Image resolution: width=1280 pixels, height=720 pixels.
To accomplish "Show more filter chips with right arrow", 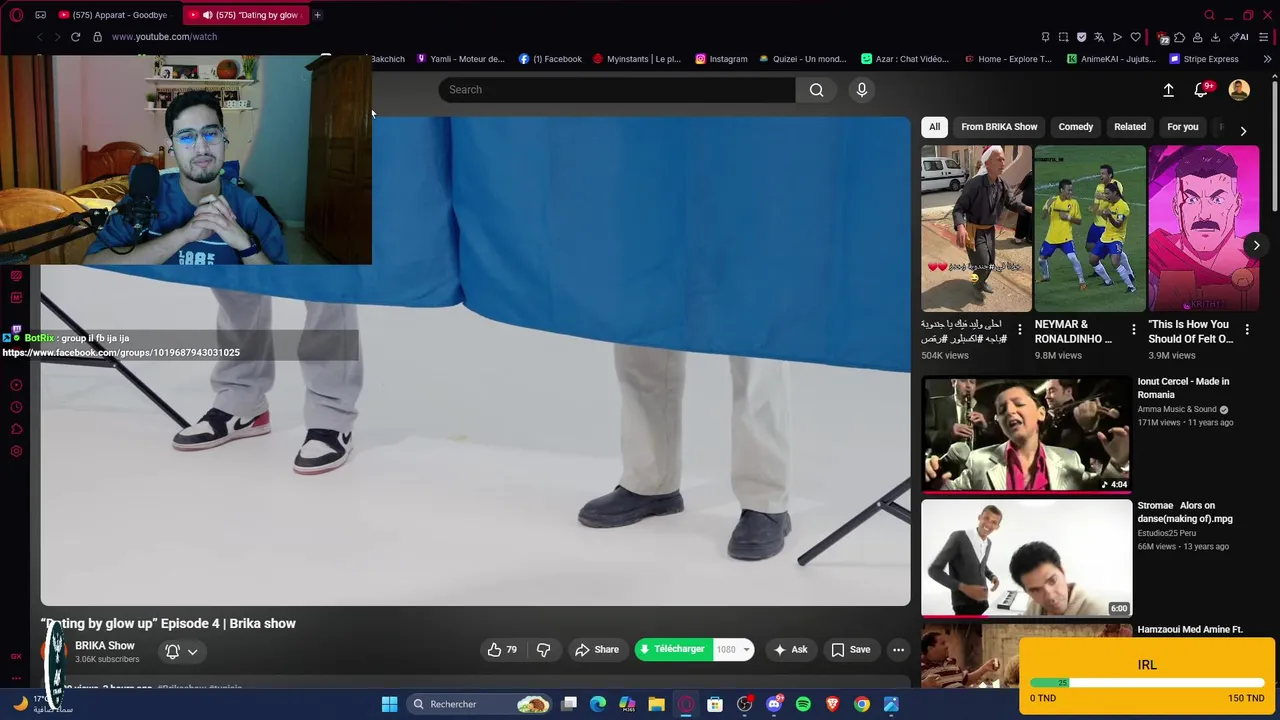I will tap(1243, 131).
